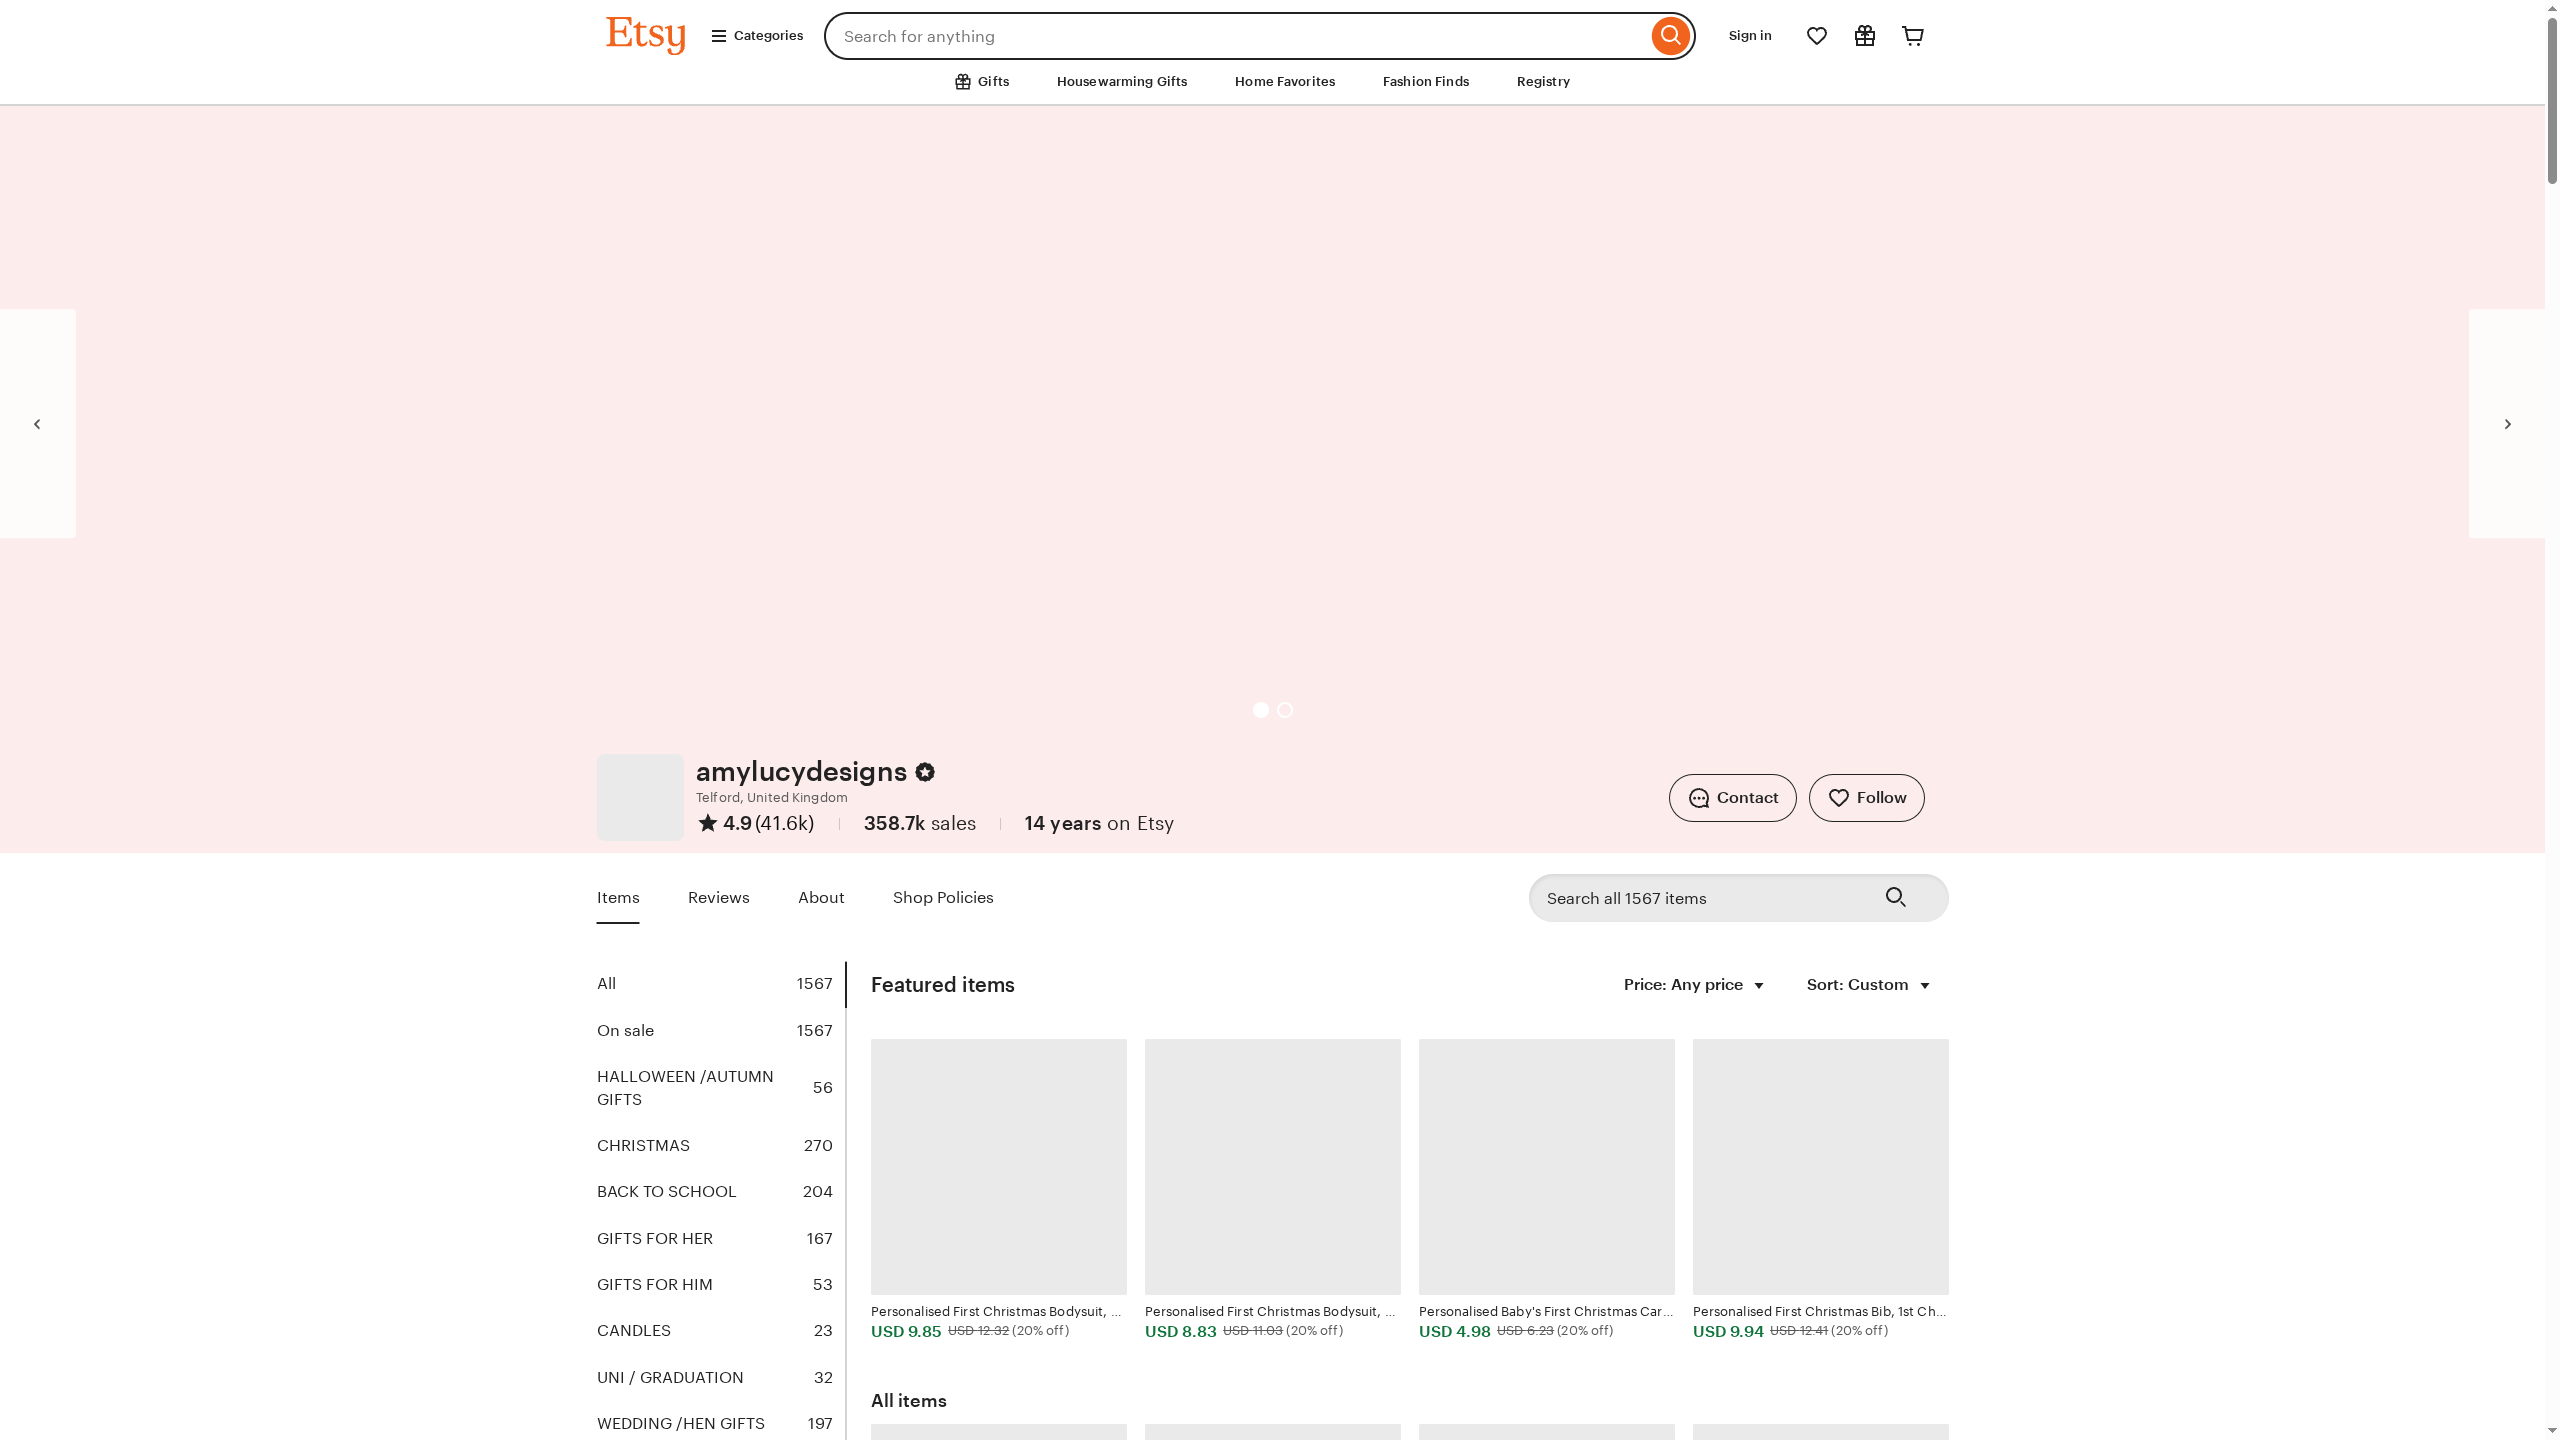Open the Housewarming Gifts link
Image resolution: width=2560 pixels, height=1440 pixels.
click(x=1121, y=82)
